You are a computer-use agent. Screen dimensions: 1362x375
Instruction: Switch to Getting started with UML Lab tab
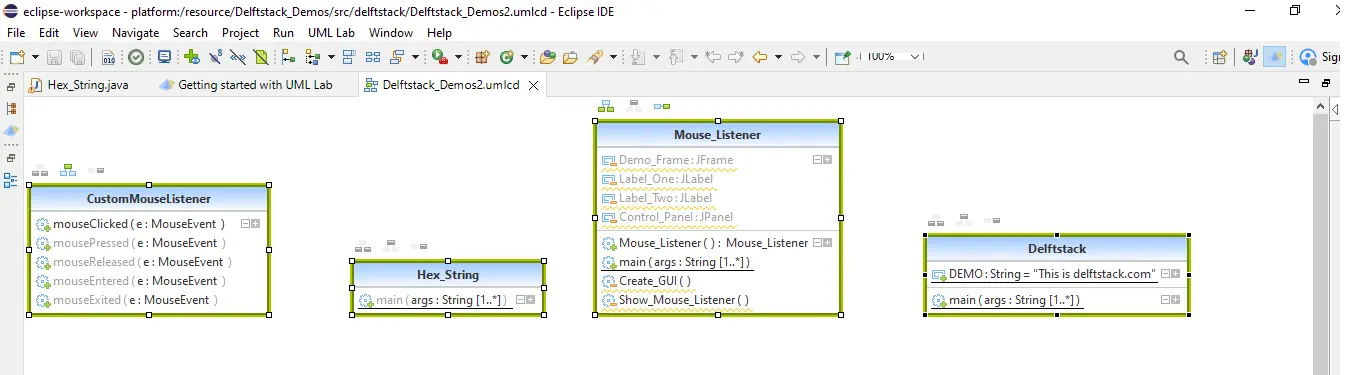click(x=245, y=85)
